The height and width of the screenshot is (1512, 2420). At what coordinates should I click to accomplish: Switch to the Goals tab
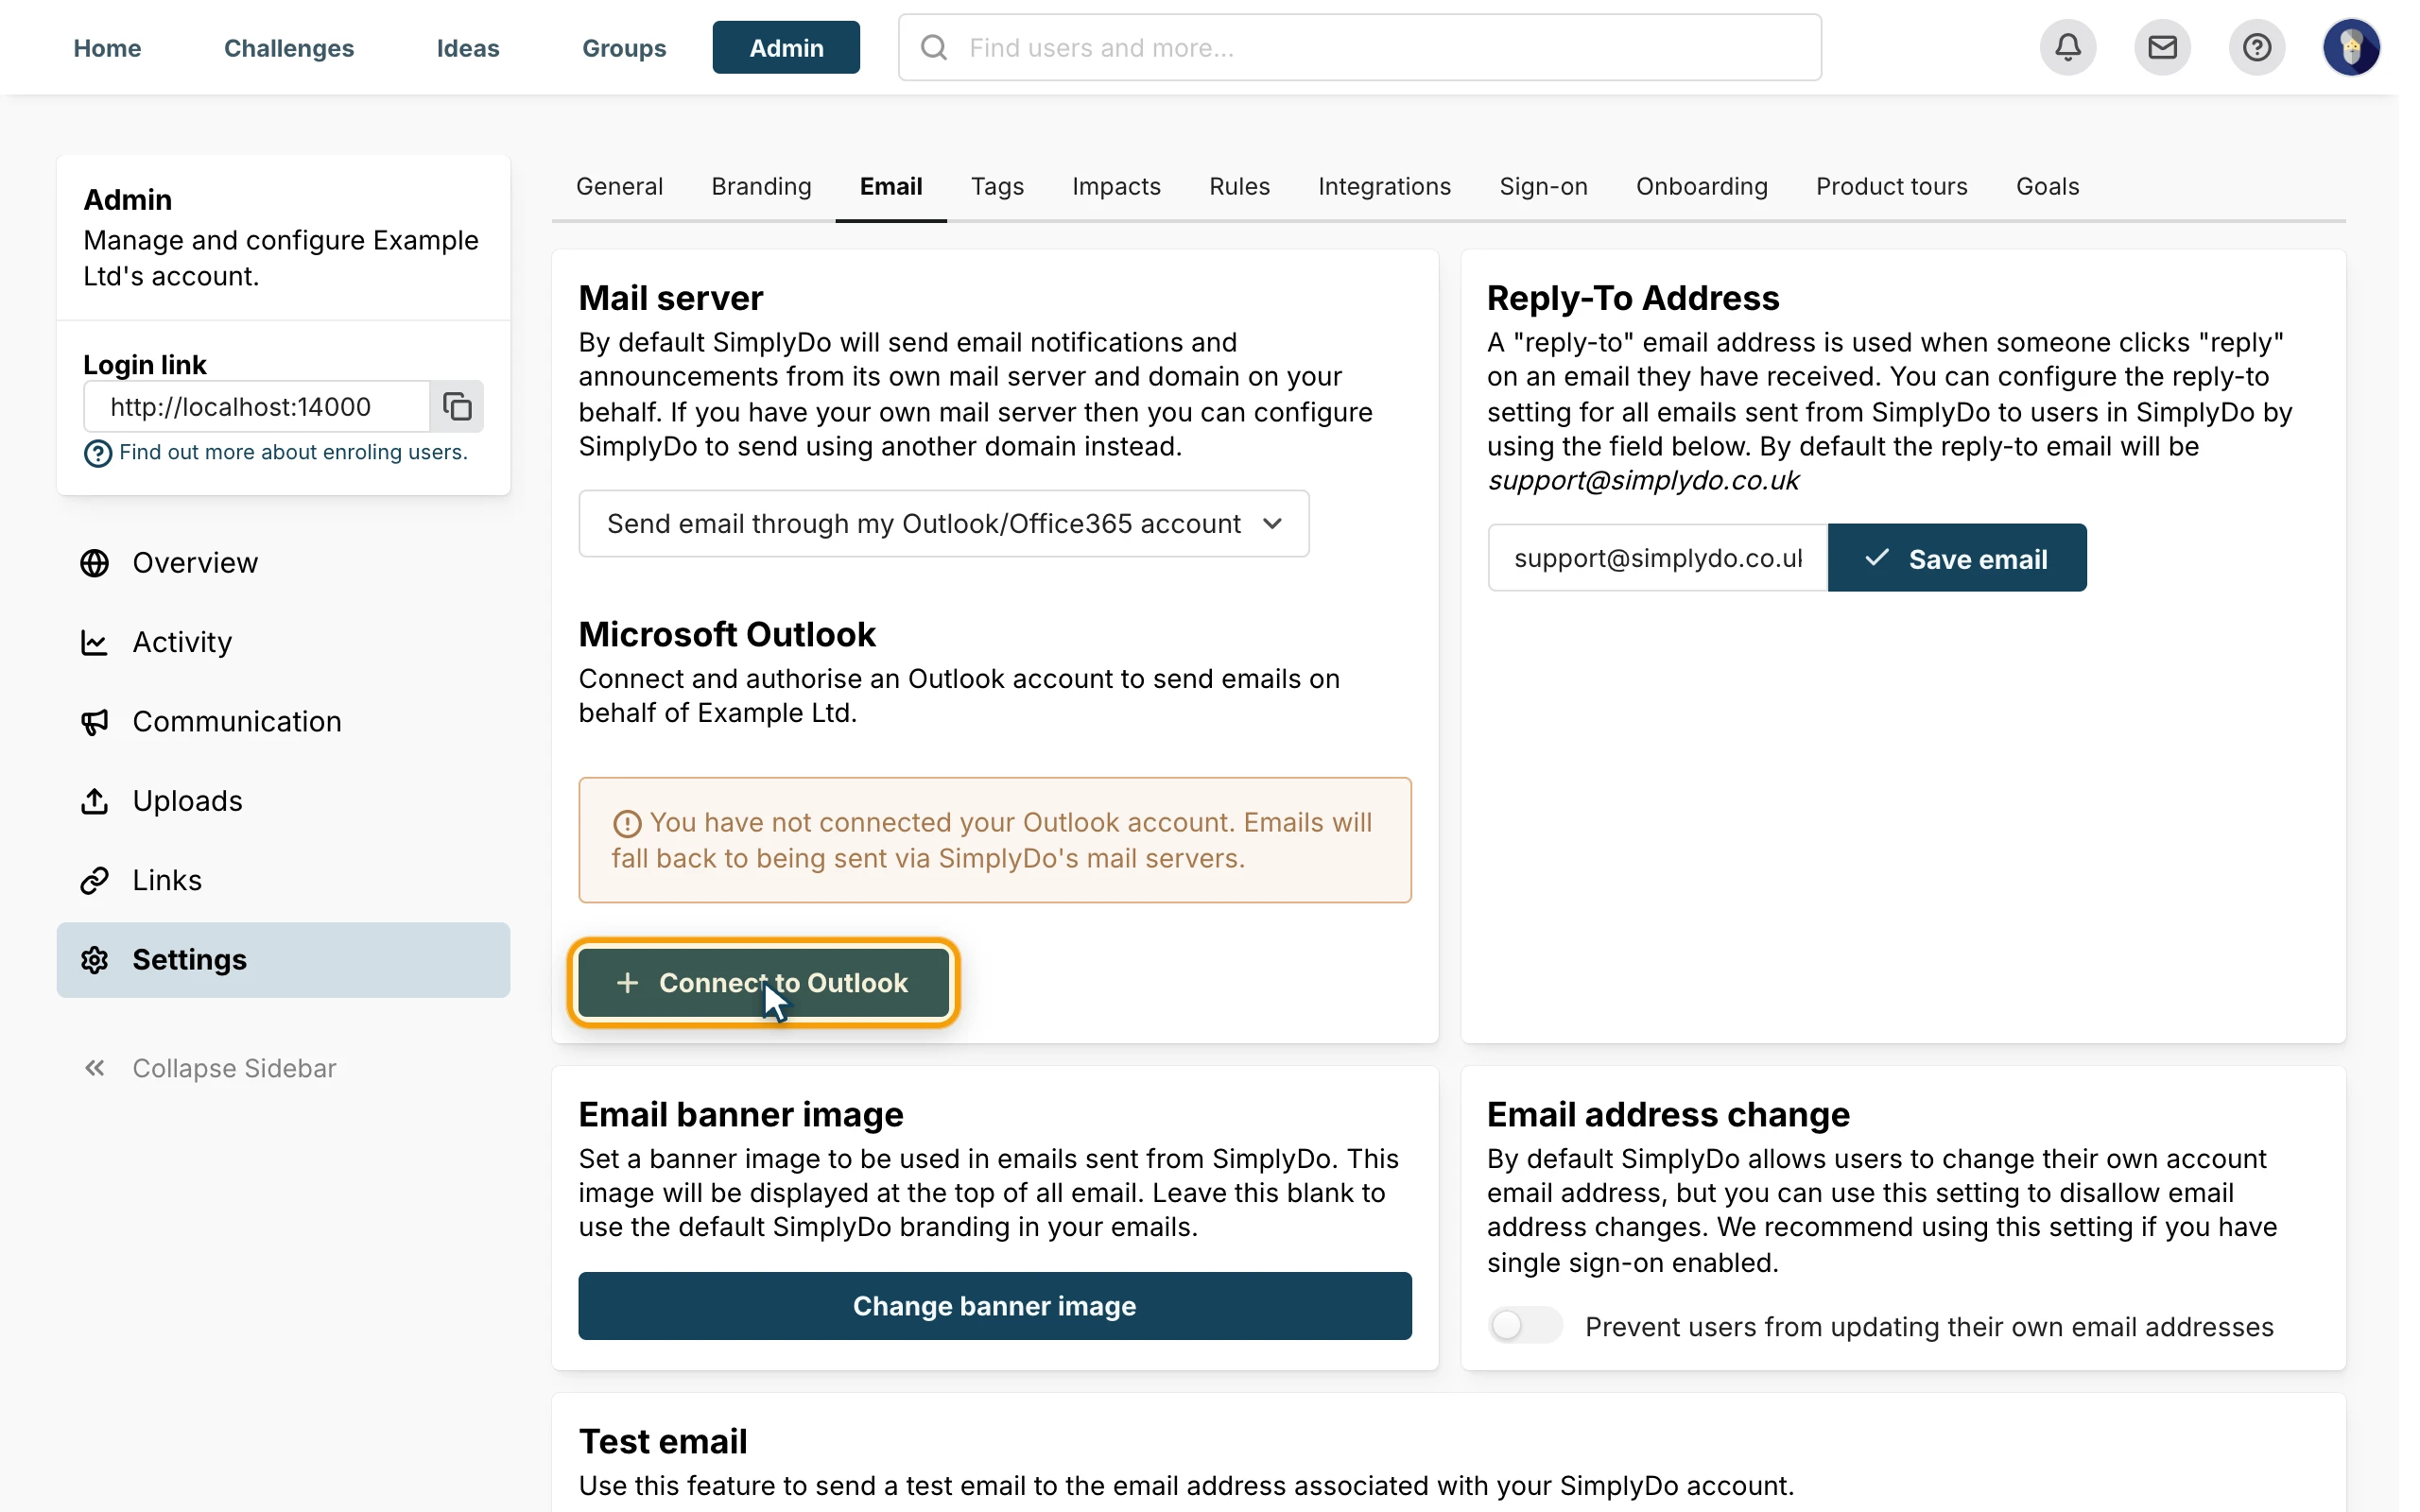2047,186
